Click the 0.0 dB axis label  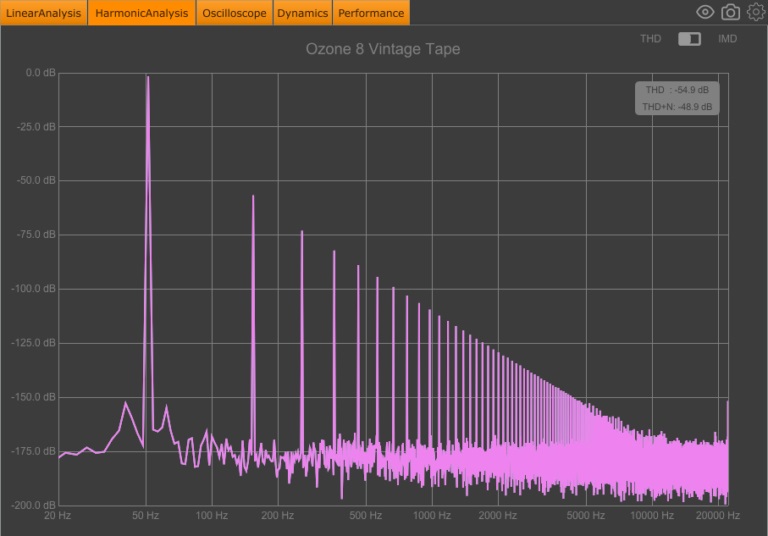[41, 73]
